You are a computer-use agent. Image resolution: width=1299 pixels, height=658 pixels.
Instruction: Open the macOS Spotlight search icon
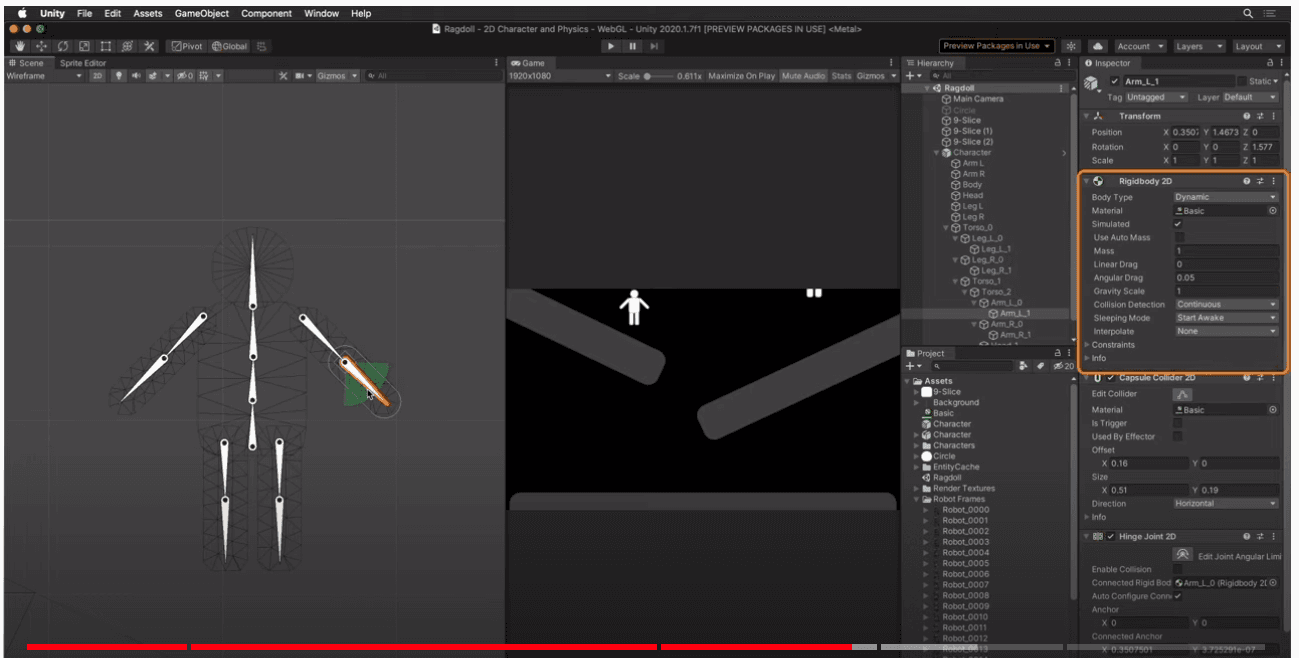click(1248, 14)
